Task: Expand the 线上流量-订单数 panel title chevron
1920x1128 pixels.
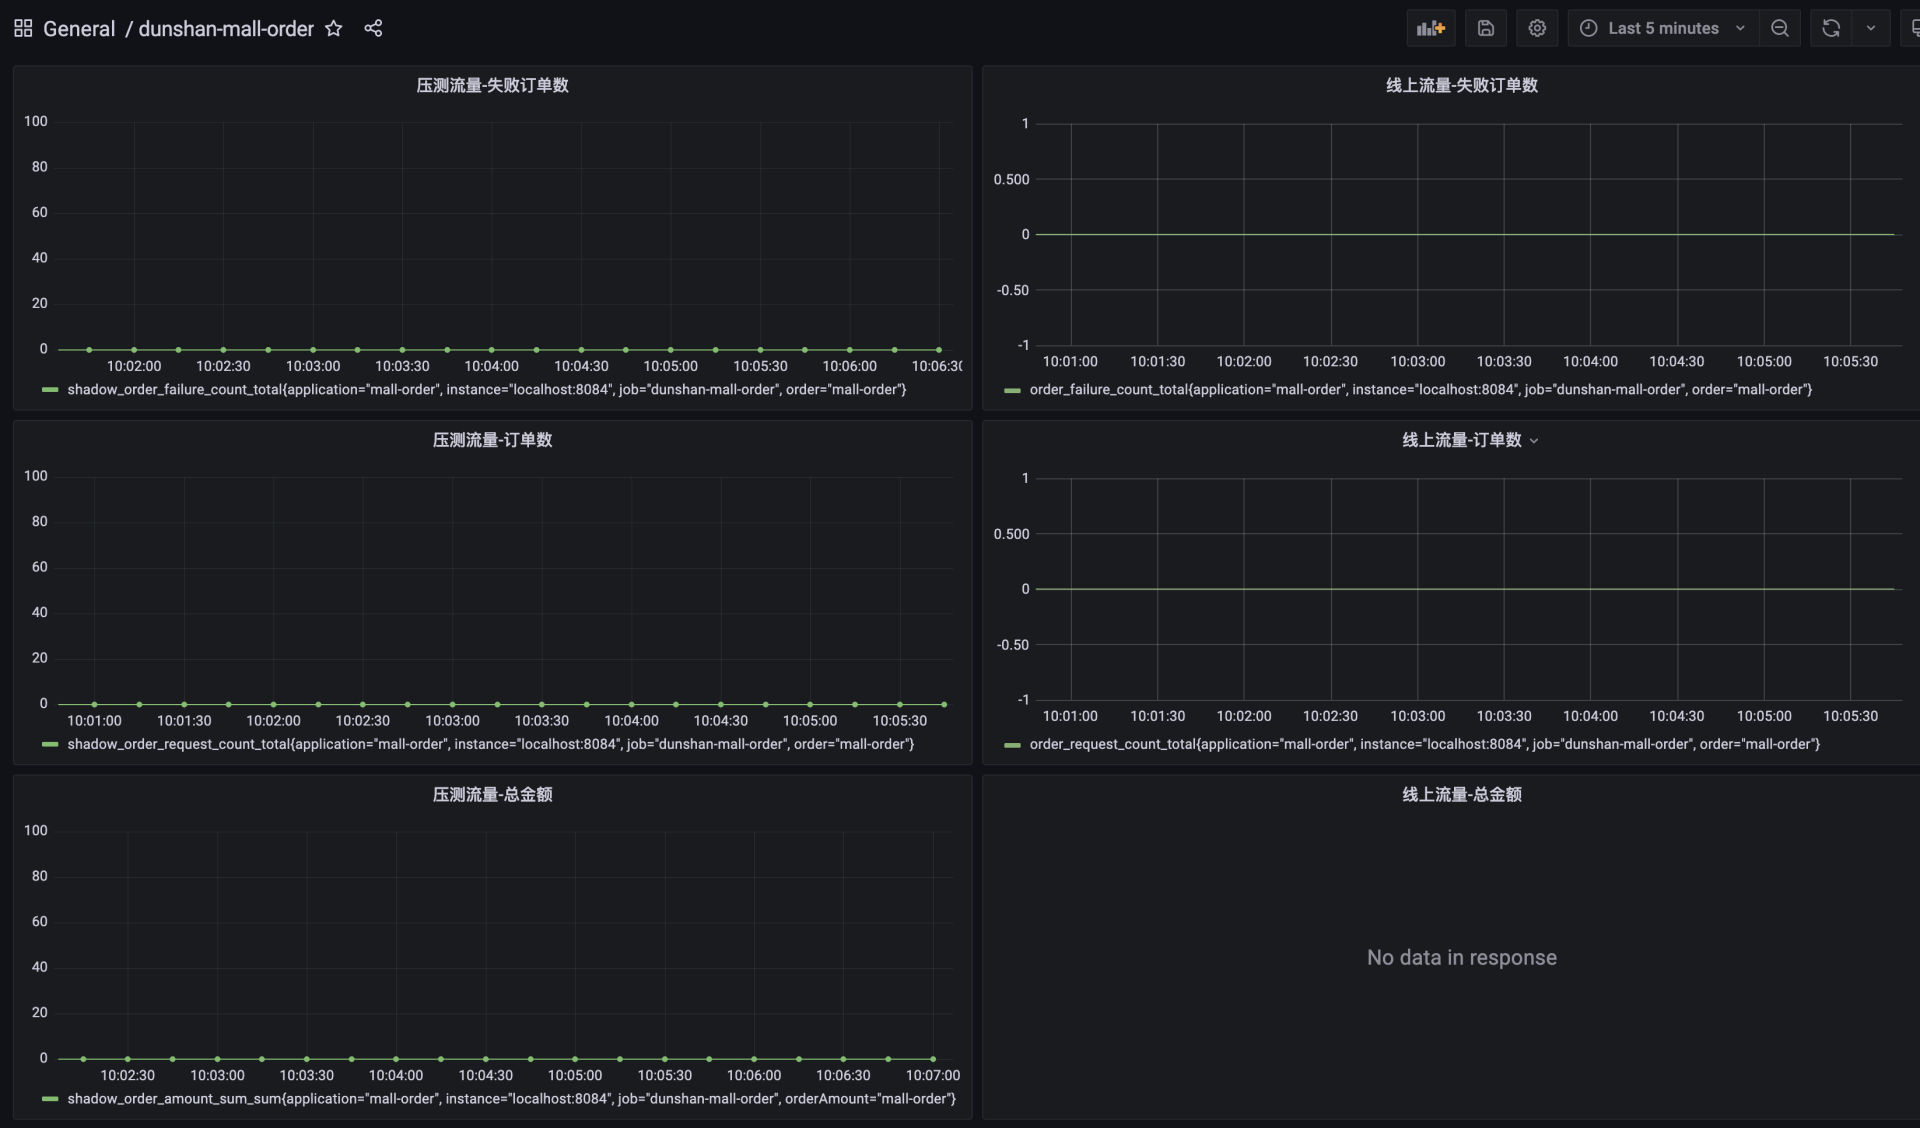Action: click(x=1534, y=441)
